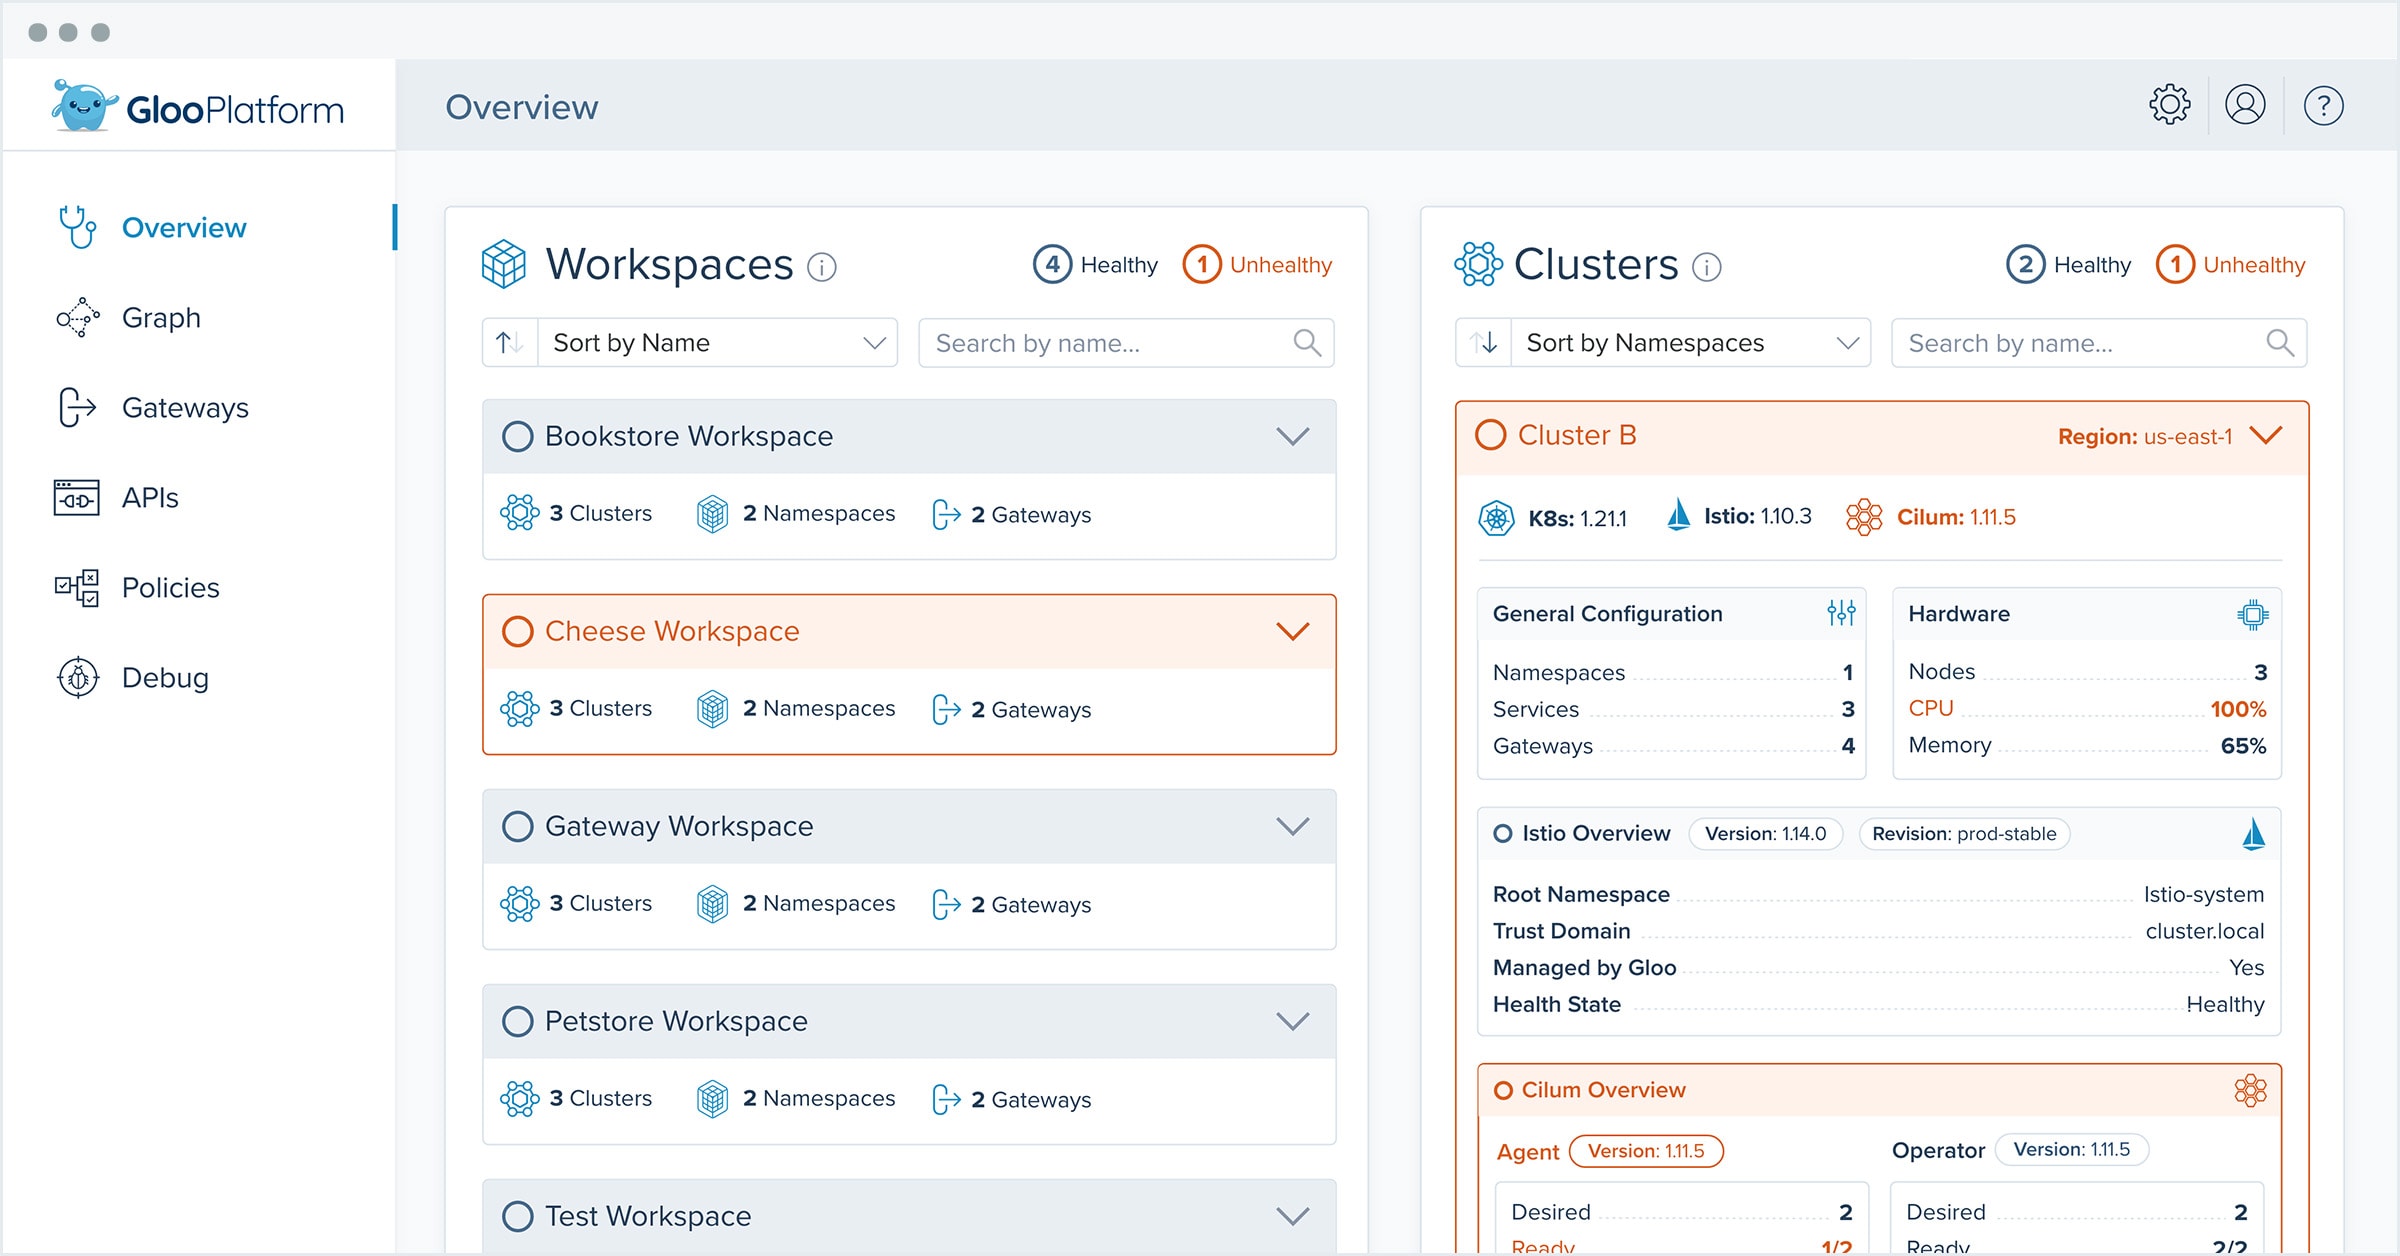Go to the Graph page
Screen dimensions: 2400x1256
(x=160, y=318)
